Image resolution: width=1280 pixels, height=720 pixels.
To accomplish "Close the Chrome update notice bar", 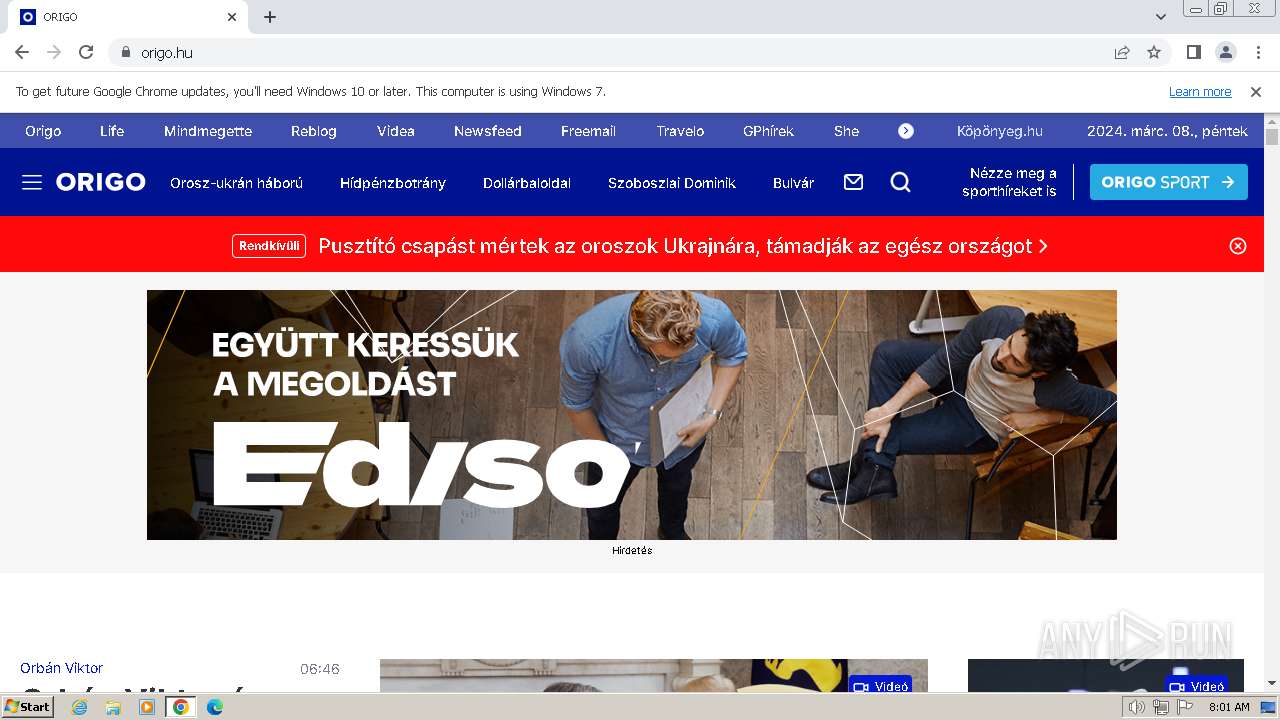I will click(x=1256, y=91).
